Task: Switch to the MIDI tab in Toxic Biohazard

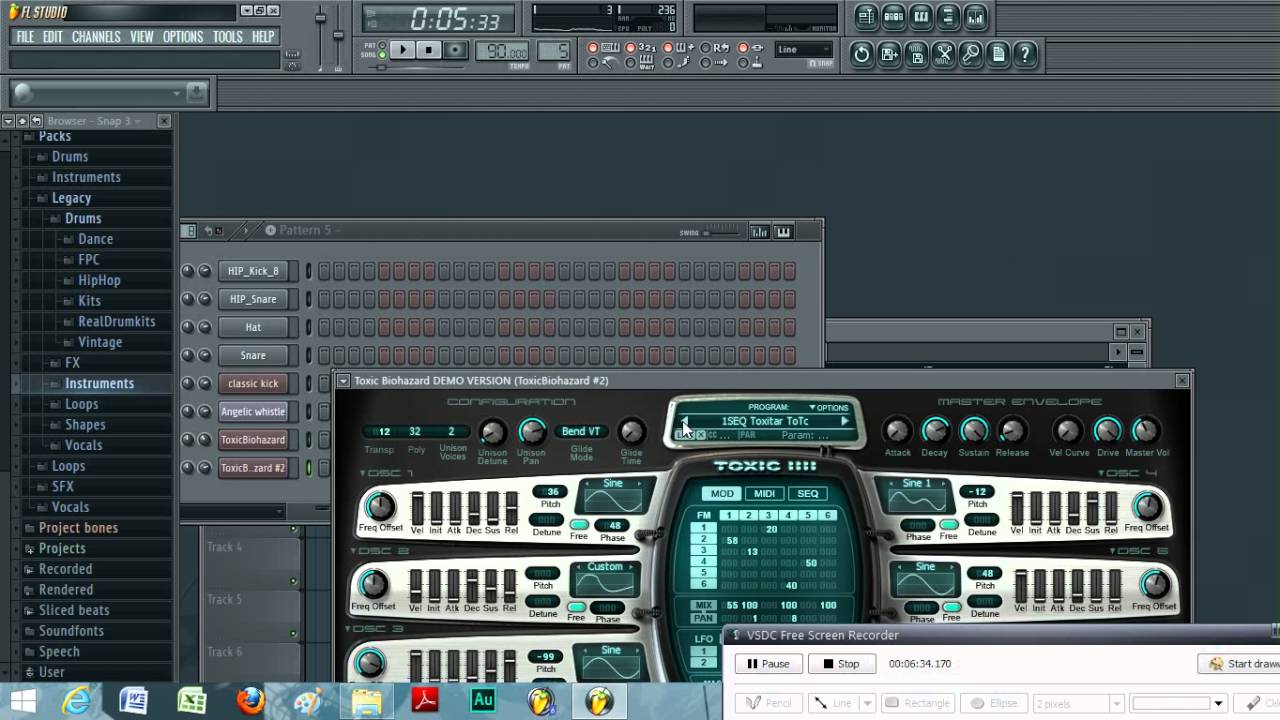Action: 764,493
